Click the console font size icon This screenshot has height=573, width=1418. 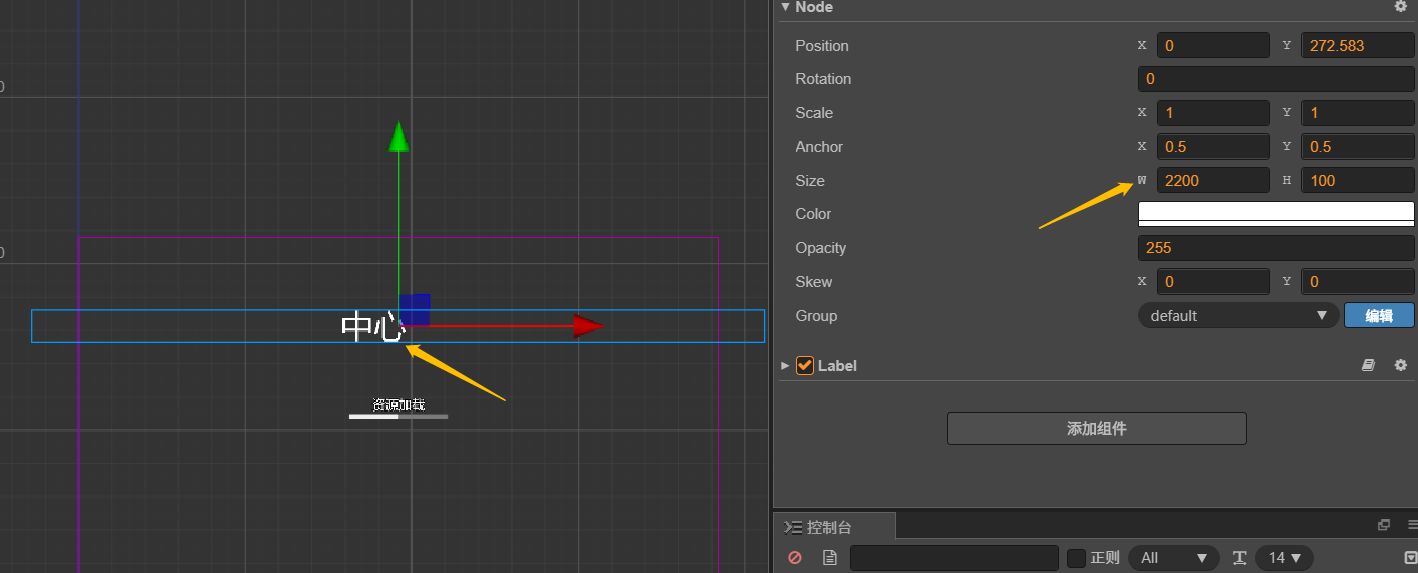point(1239,558)
